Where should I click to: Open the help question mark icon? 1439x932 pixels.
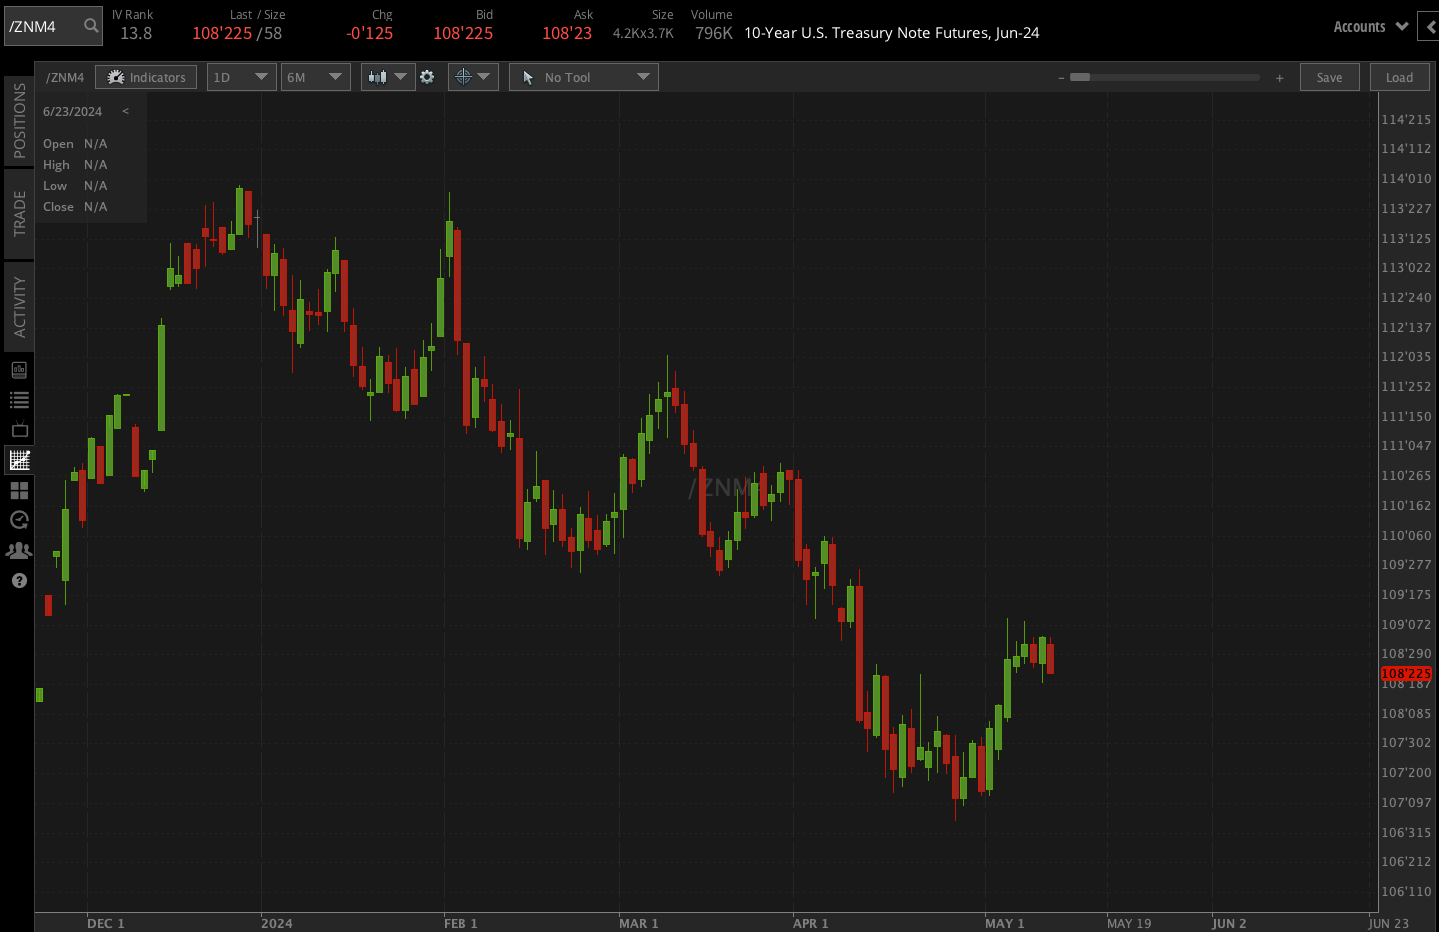pos(18,580)
